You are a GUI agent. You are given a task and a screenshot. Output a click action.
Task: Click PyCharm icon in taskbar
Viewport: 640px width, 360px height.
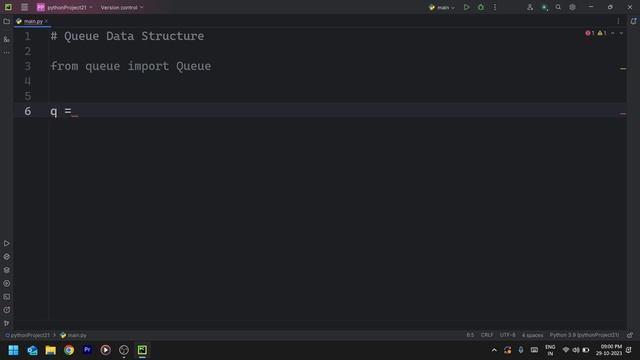pos(142,350)
